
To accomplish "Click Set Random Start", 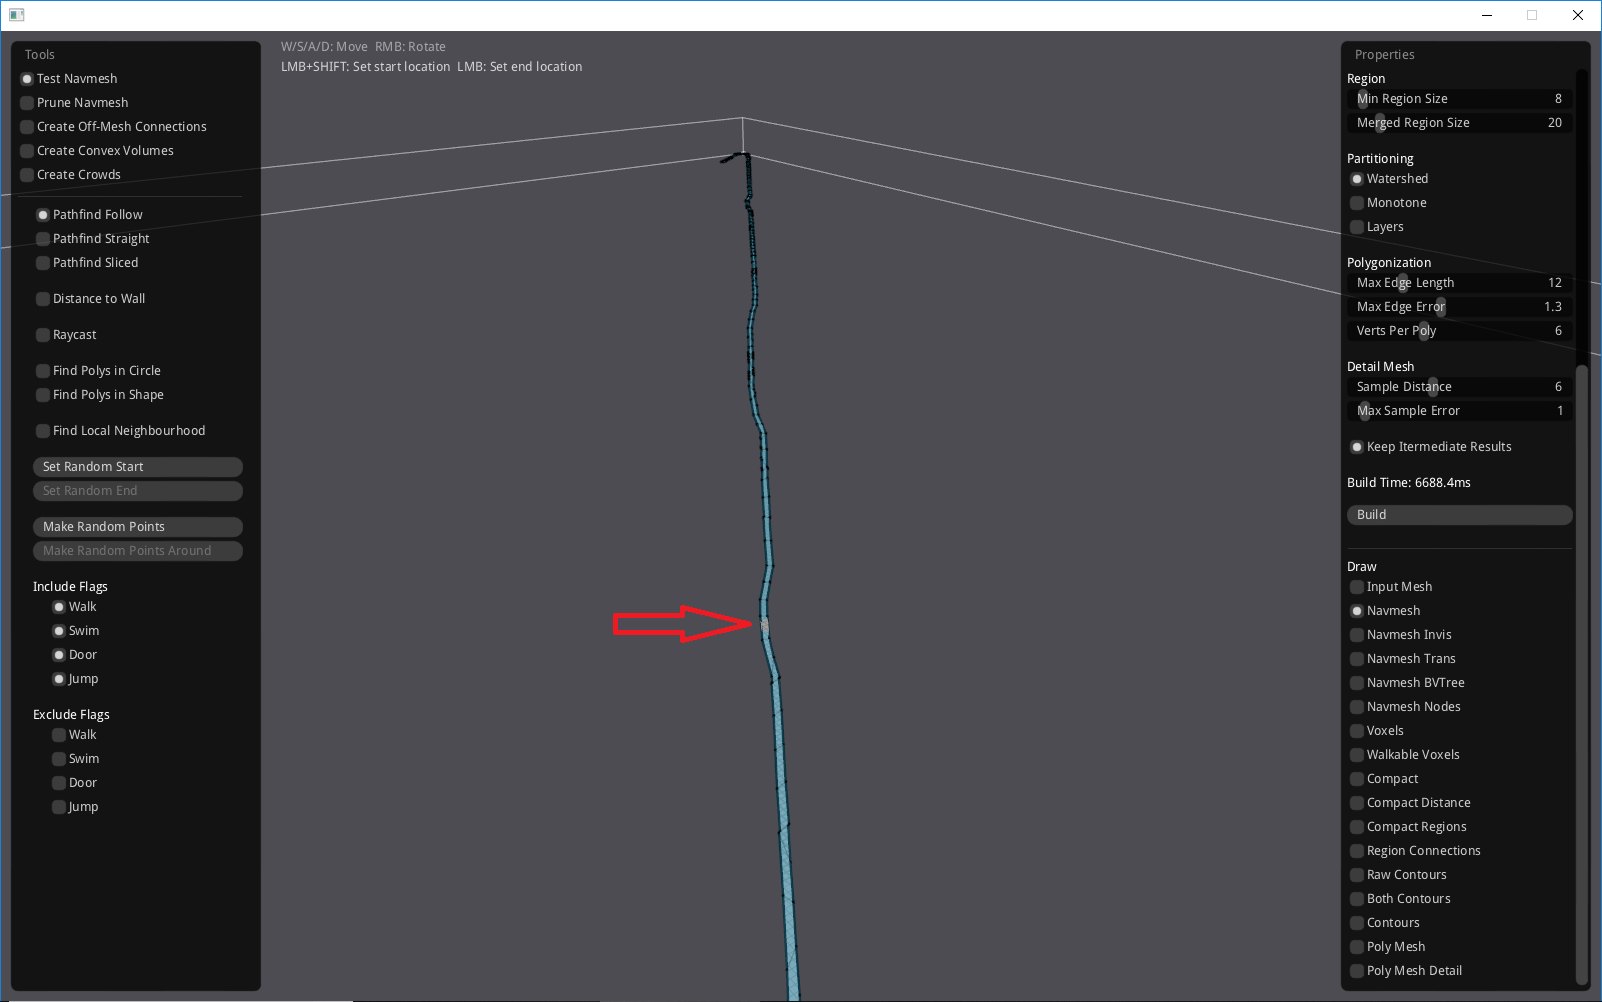I will pos(137,466).
